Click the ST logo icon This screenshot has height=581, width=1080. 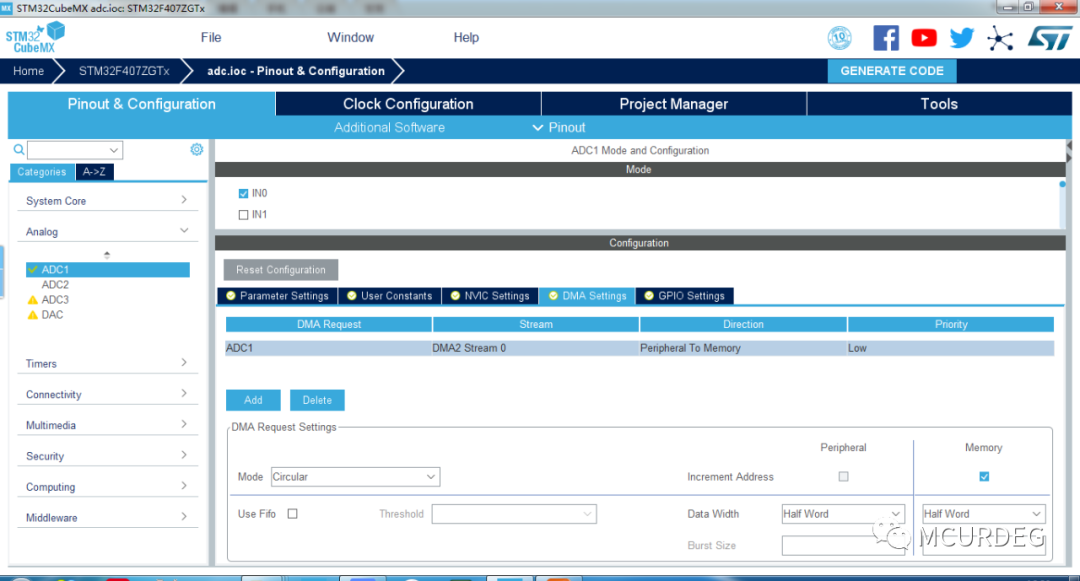click(x=1050, y=38)
